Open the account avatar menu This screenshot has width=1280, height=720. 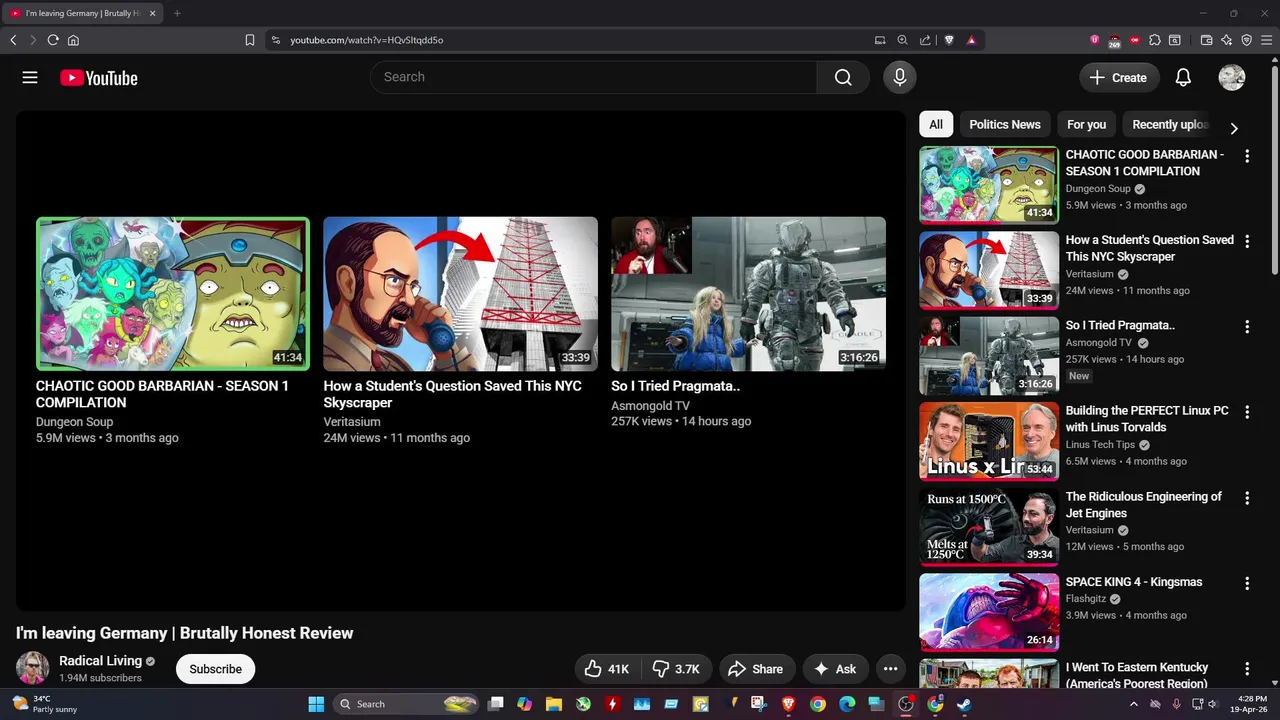pos(1232,77)
